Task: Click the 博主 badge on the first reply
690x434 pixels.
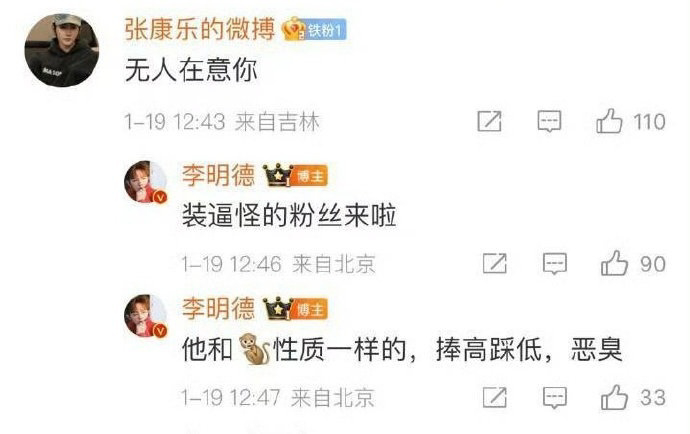Action: coord(310,176)
